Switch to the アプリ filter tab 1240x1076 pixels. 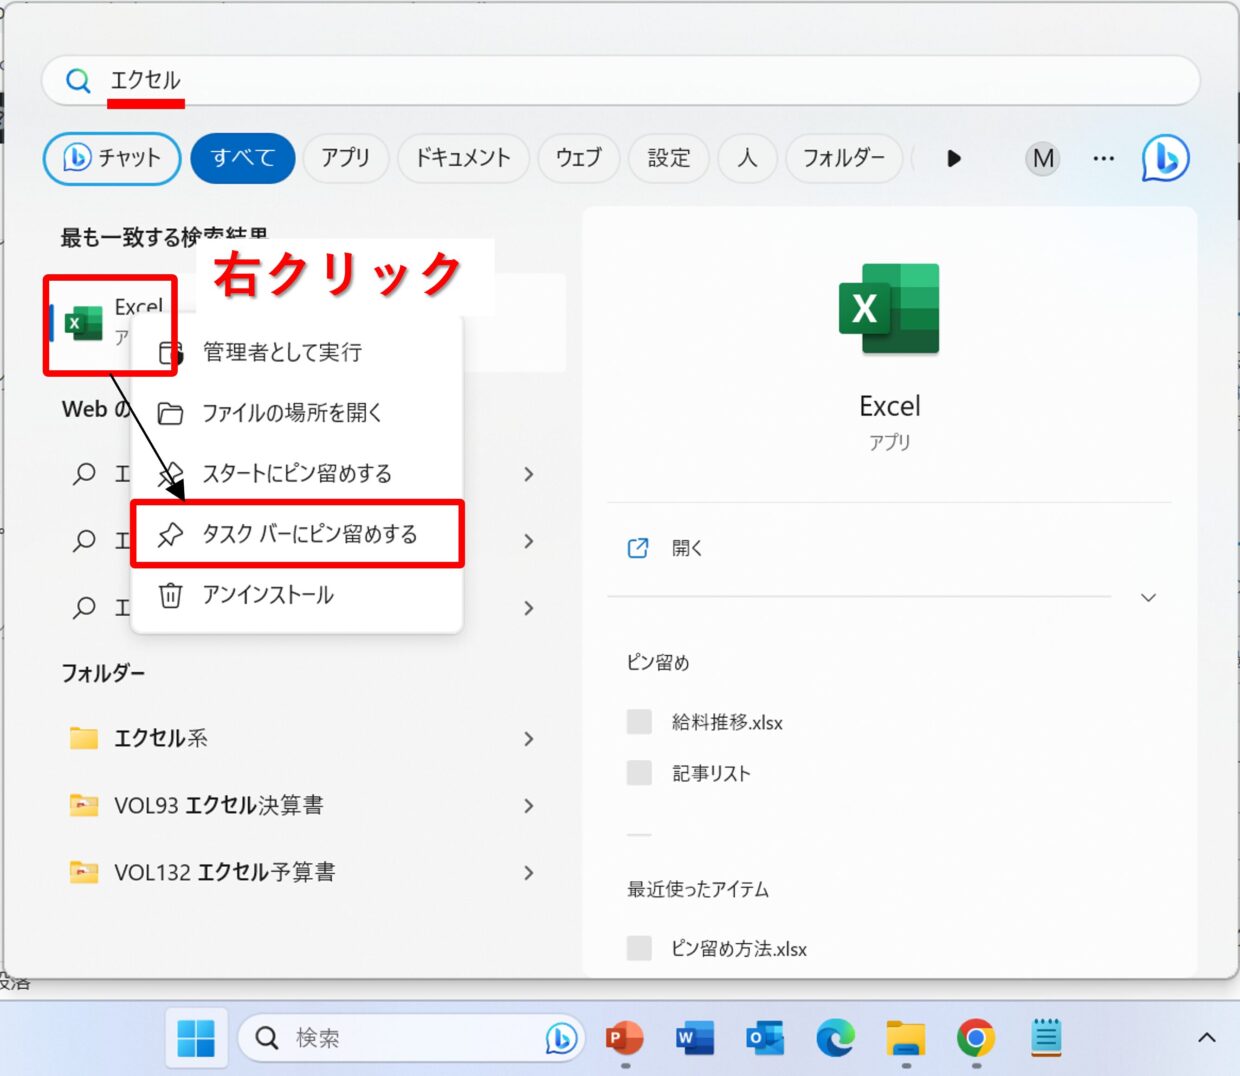tap(345, 158)
